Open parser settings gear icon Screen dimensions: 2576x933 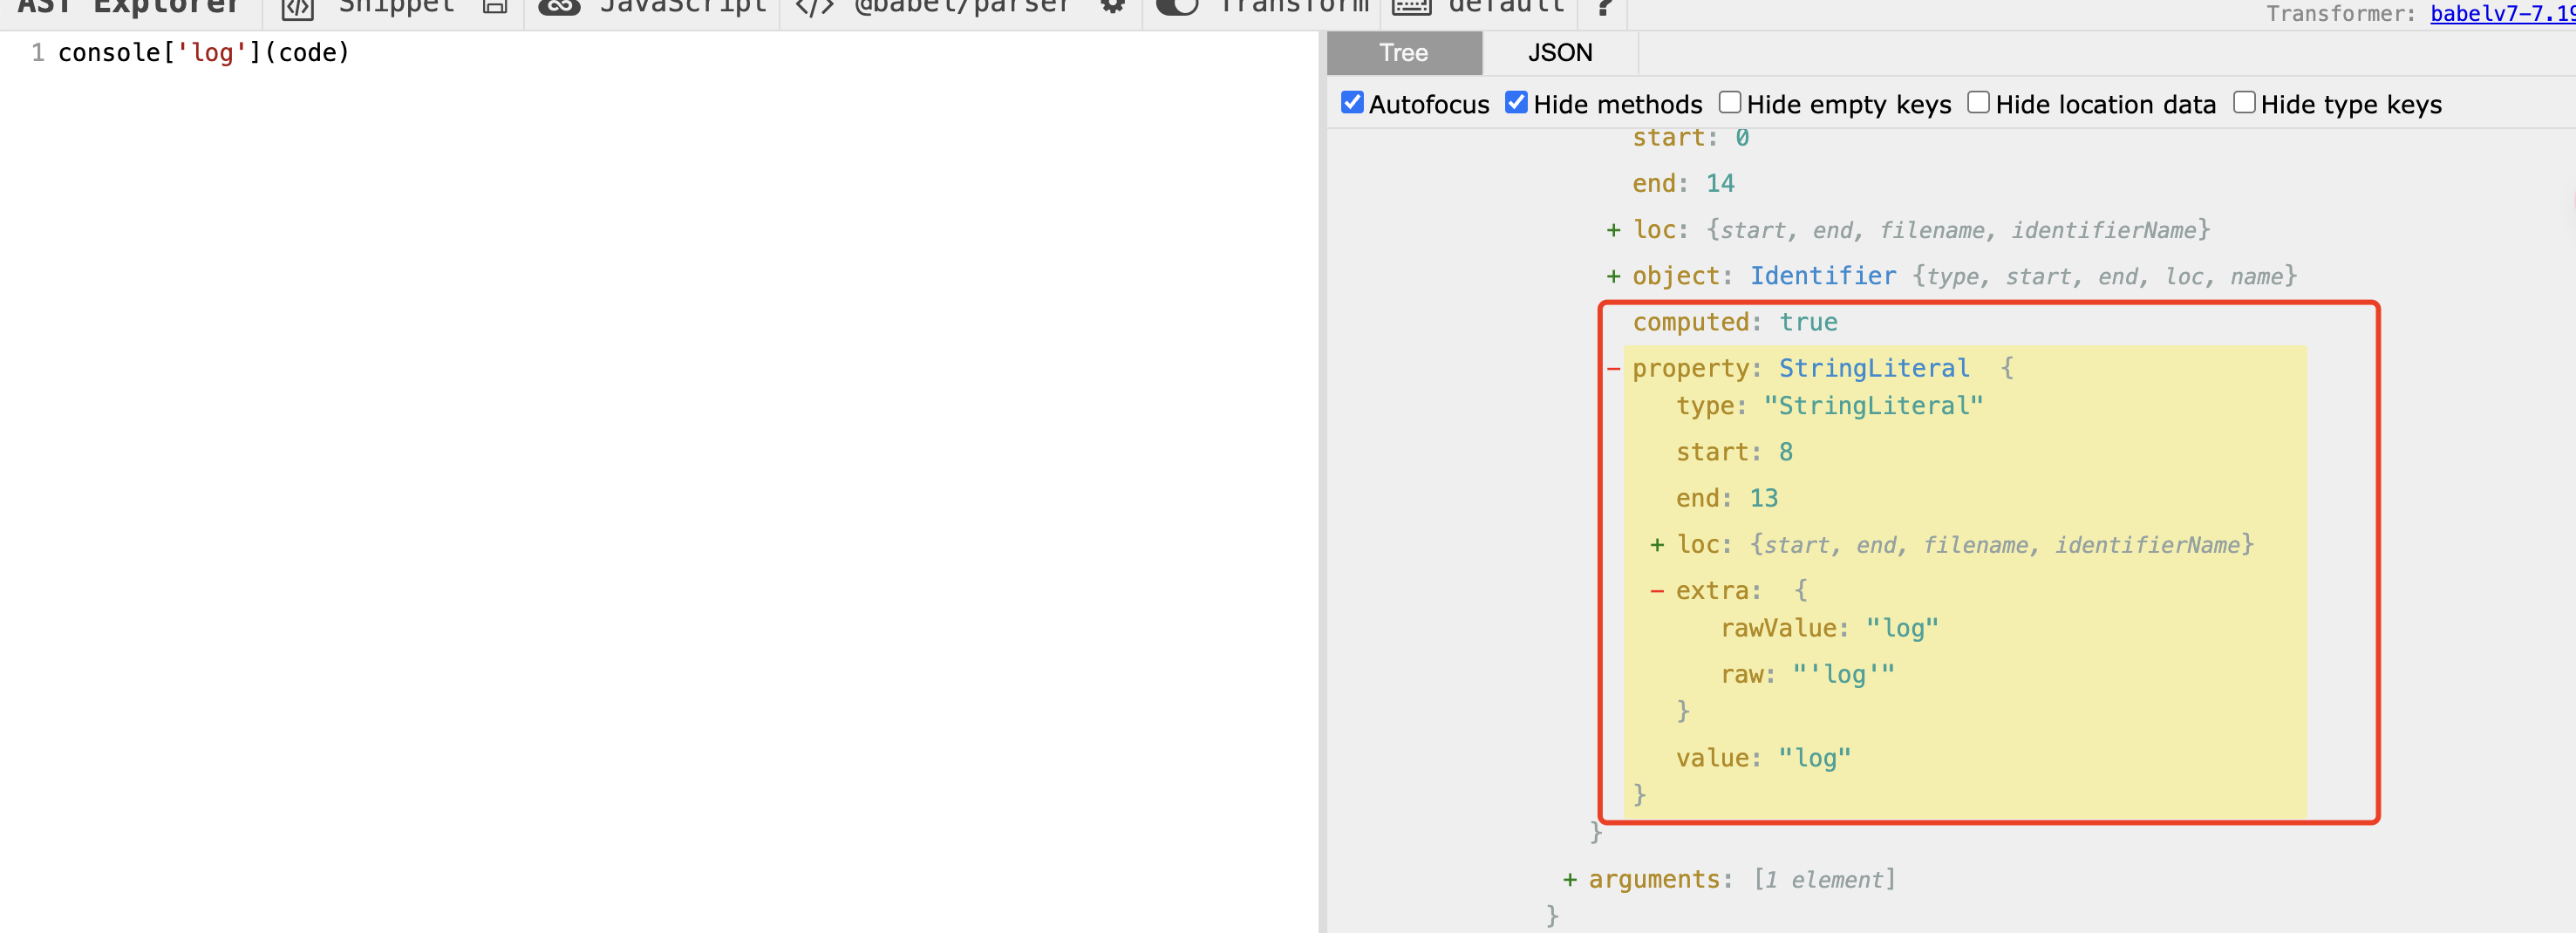[1112, 6]
